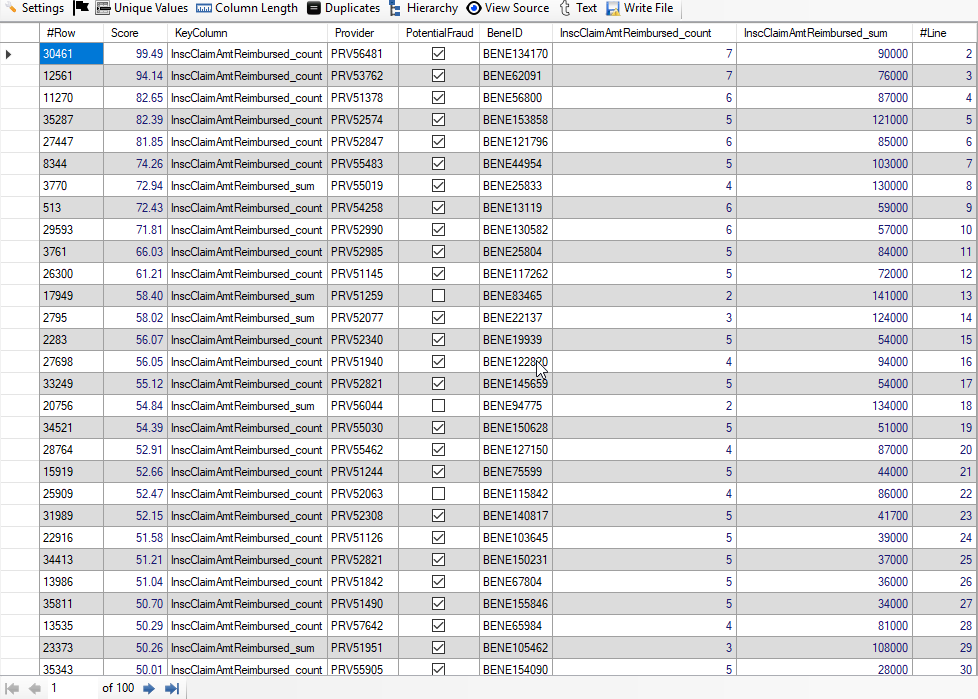Click the current page number field
978x699 pixels.
(72, 688)
